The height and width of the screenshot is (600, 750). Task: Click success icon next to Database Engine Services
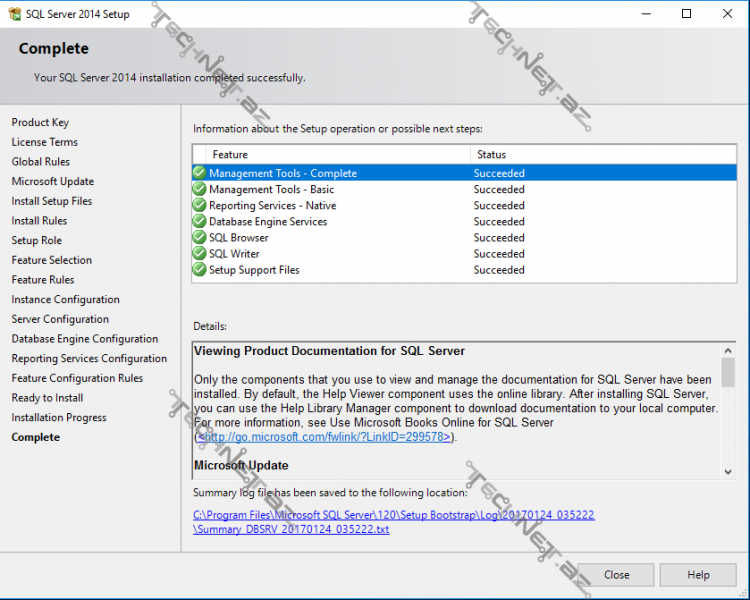[x=200, y=221]
